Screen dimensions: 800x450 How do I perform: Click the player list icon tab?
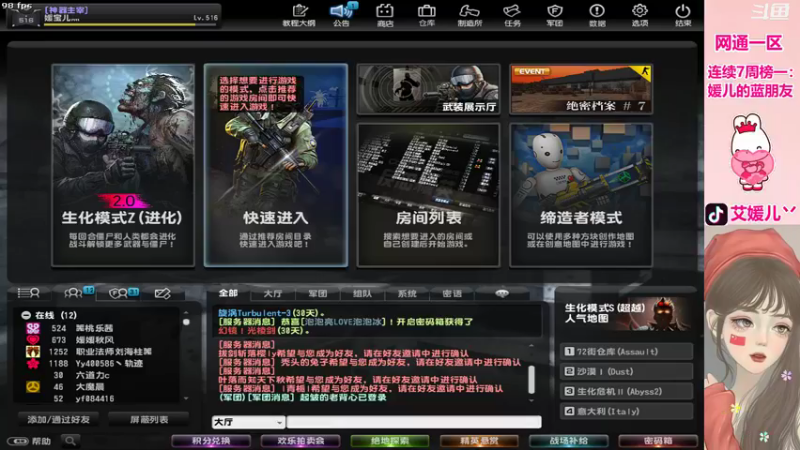(29, 293)
